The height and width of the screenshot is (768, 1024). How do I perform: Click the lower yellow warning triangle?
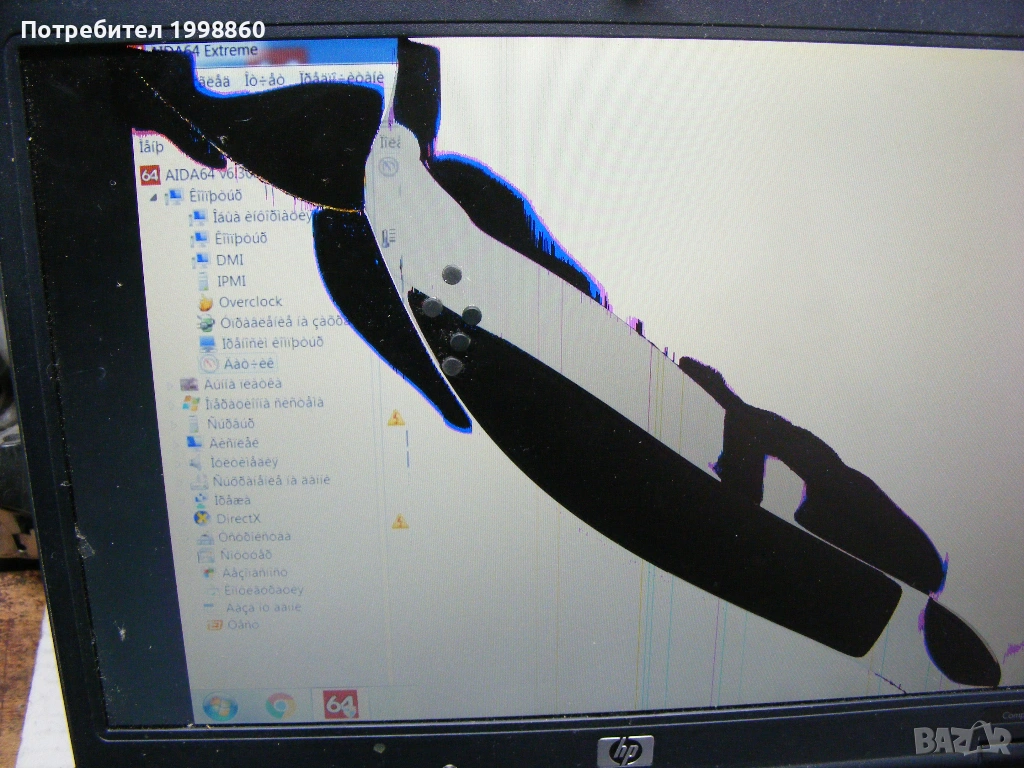[400, 521]
